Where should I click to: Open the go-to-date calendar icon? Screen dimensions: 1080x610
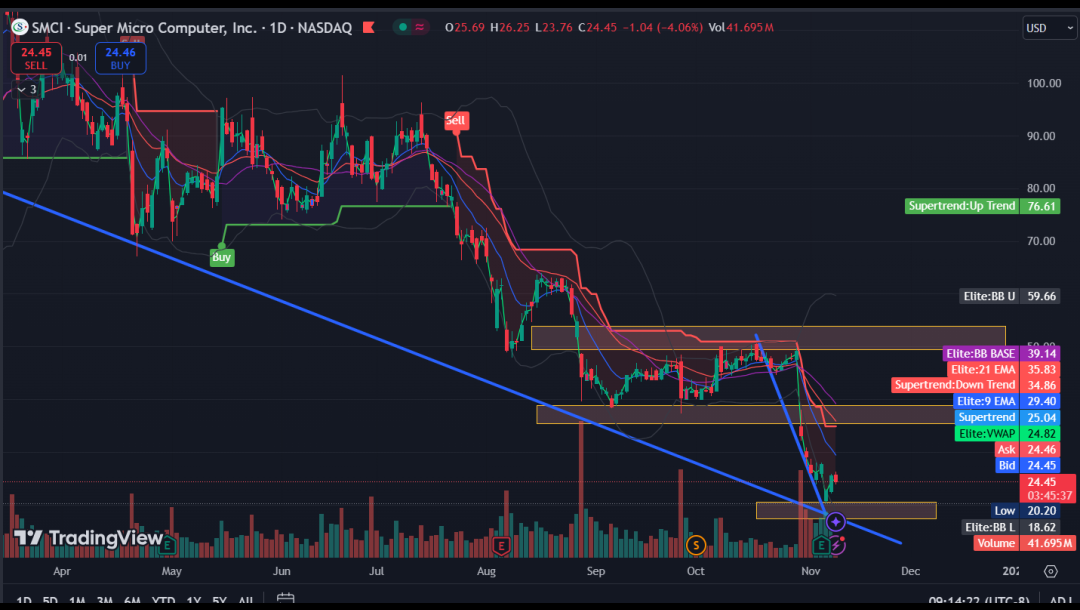click(286, 599)
